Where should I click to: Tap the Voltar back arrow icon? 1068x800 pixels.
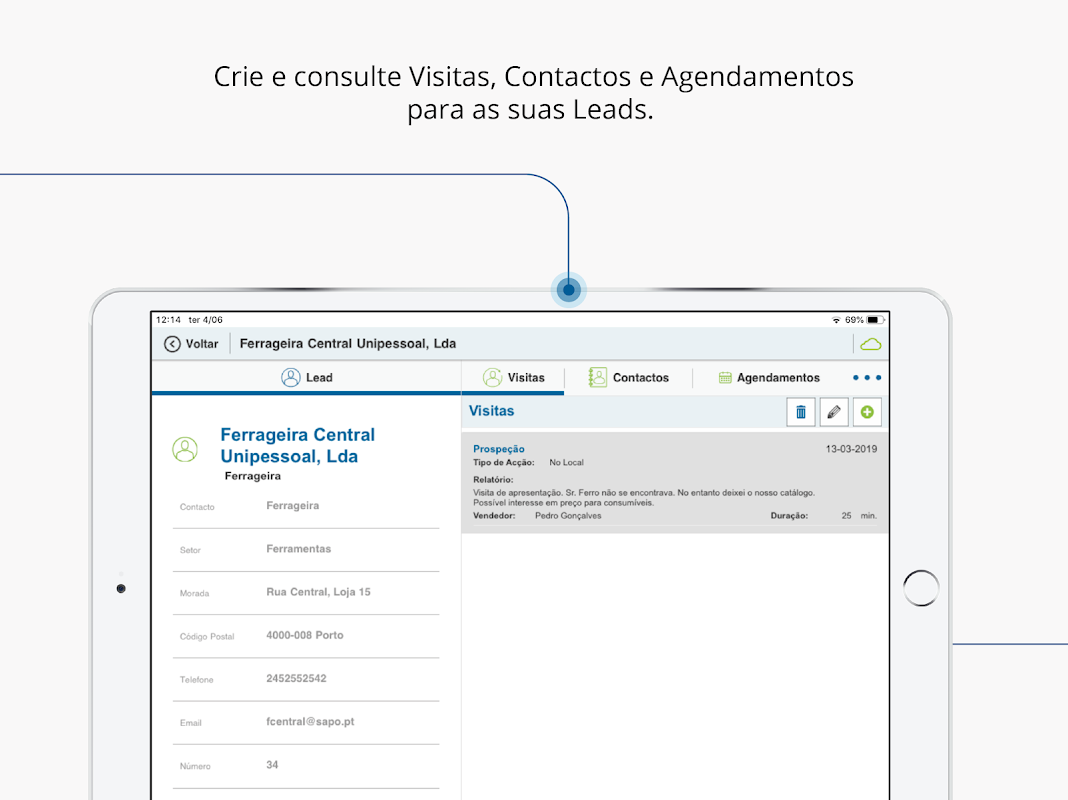click(172, 344)
